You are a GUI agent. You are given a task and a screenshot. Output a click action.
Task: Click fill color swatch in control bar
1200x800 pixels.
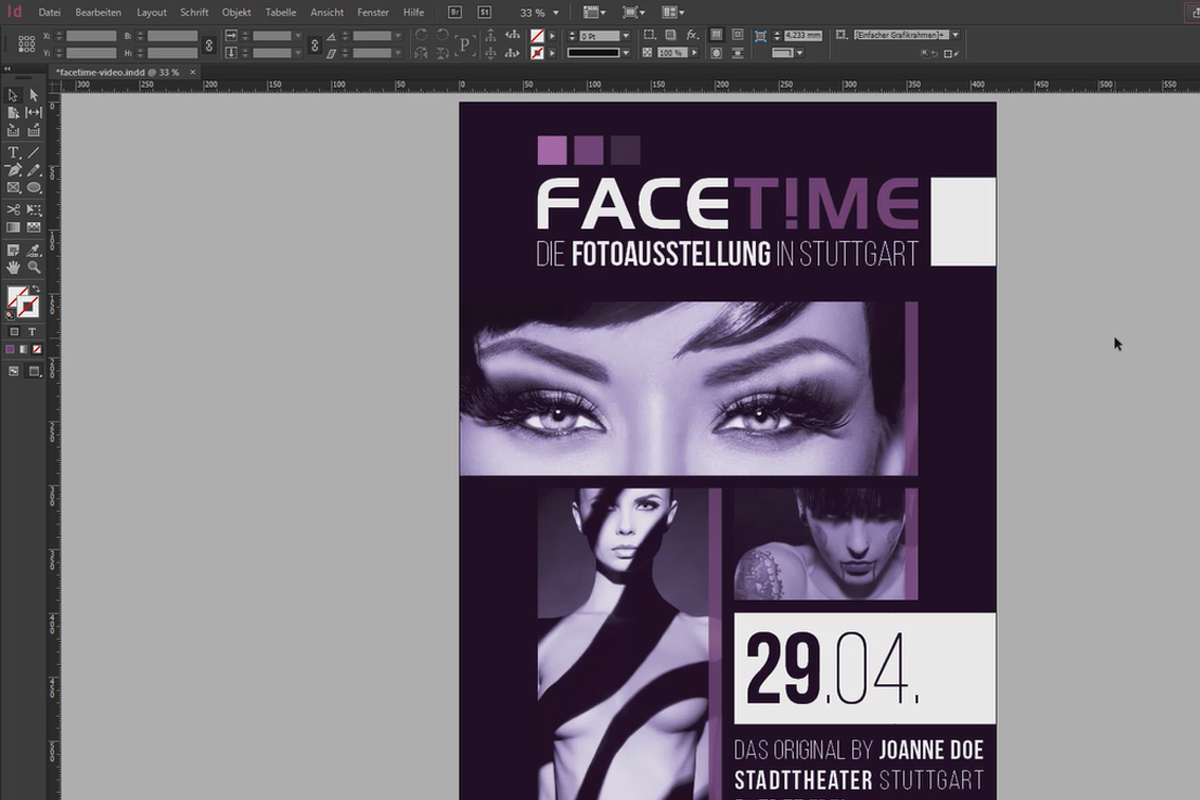click(537, 35)
